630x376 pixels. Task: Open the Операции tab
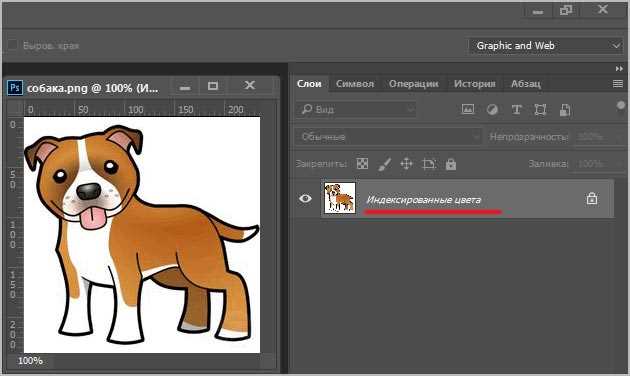(413, 84)
